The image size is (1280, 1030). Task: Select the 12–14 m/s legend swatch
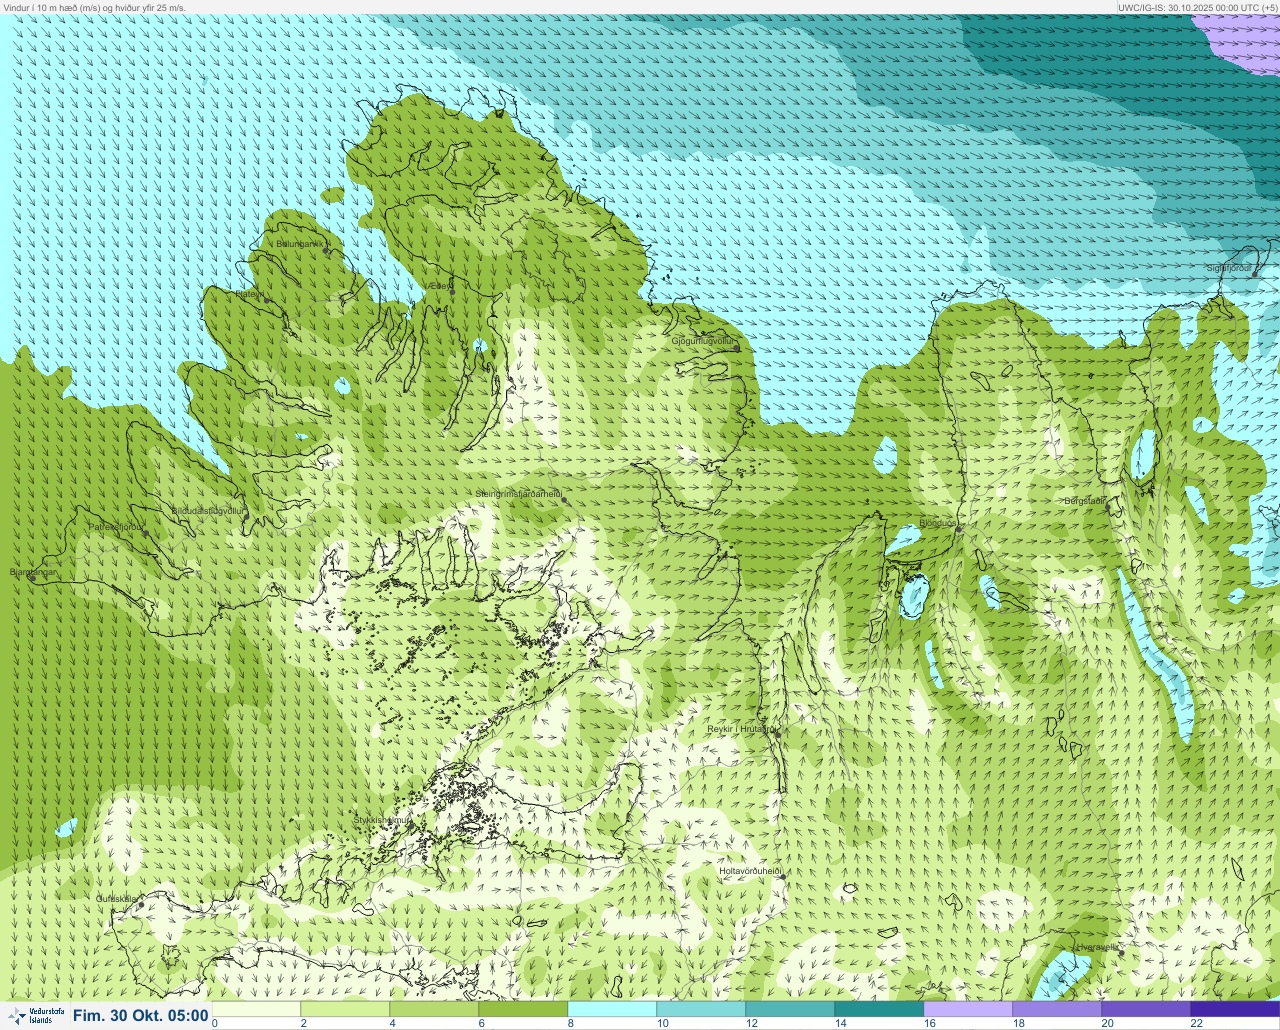coord(790,1009)
